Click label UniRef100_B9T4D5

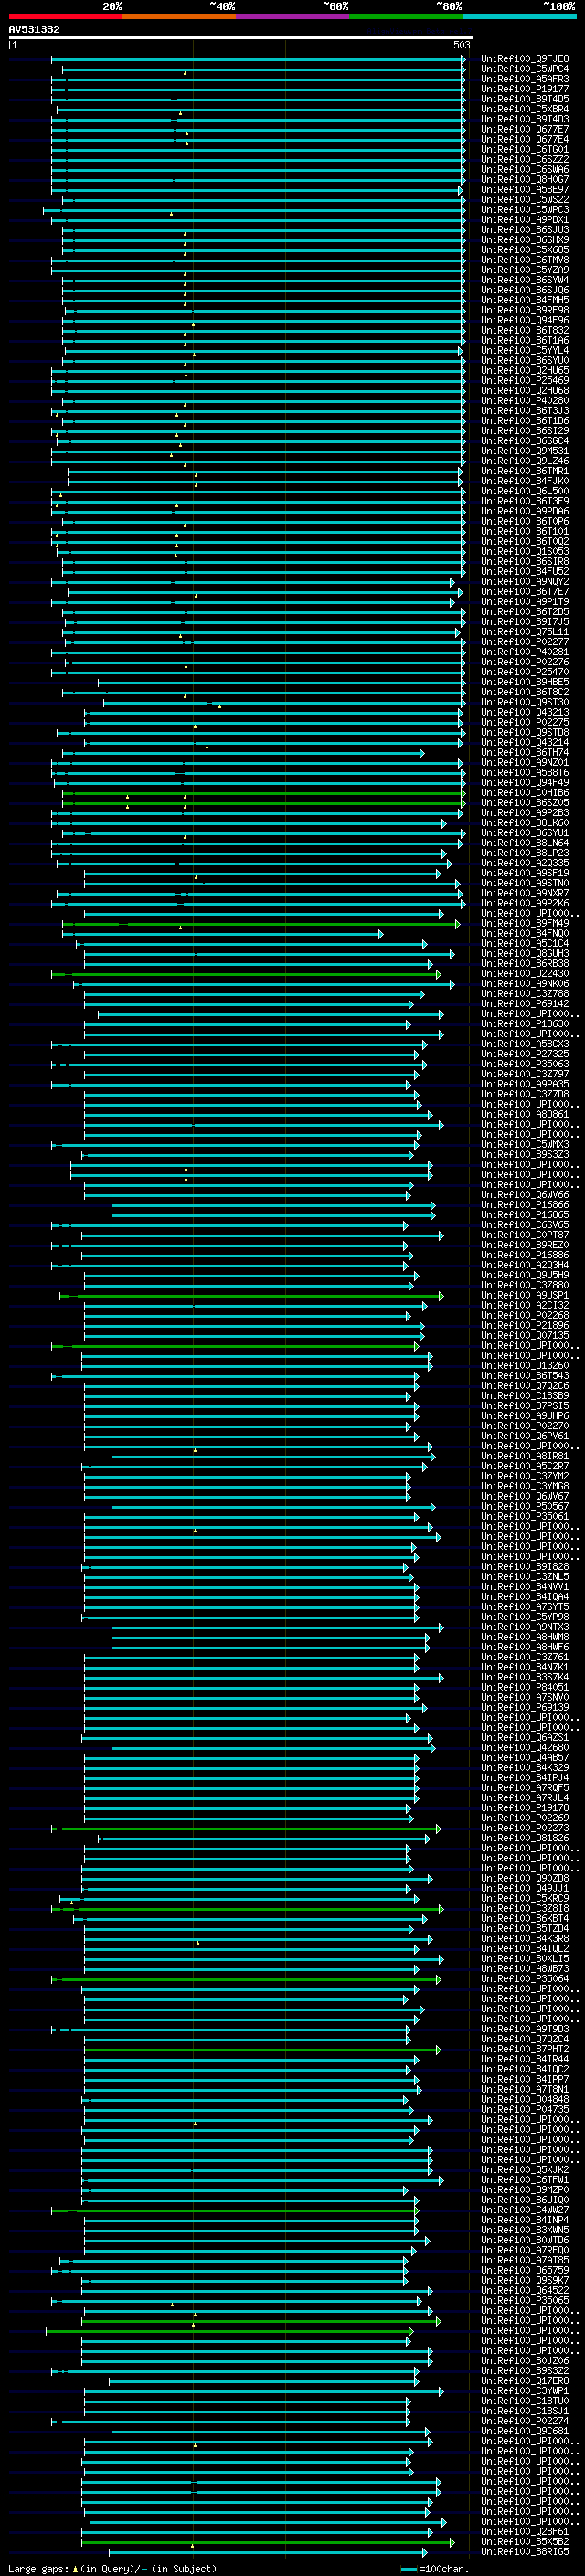point(524,99)
